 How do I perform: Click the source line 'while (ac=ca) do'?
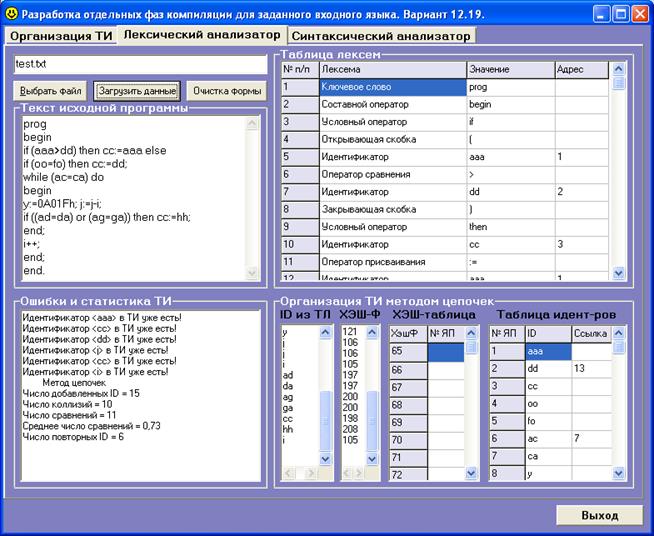[x=64, y=177]
